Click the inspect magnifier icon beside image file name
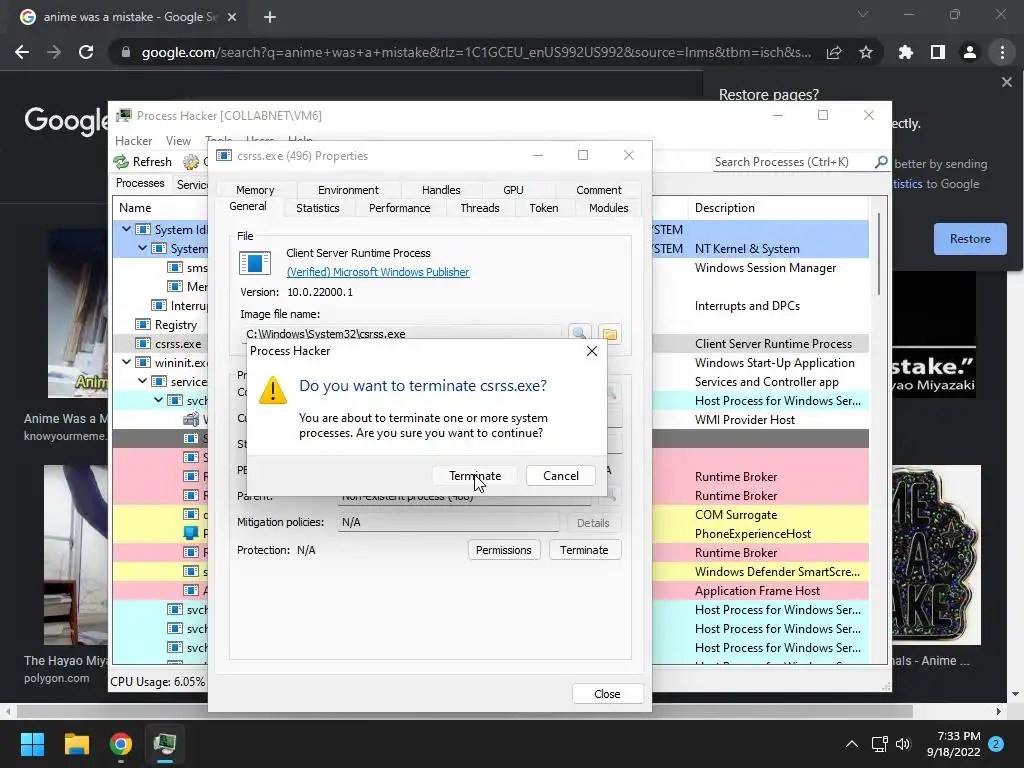The width and height of the screenshot is (1024, 768). point(579,334)
